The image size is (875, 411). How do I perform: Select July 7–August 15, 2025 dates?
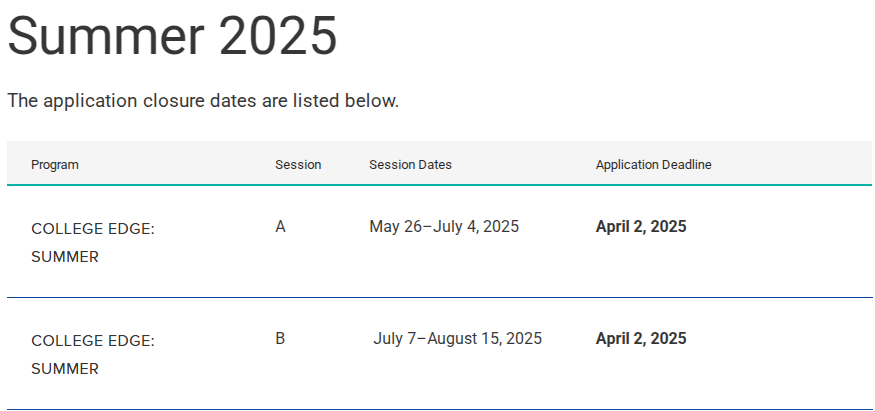458,339
